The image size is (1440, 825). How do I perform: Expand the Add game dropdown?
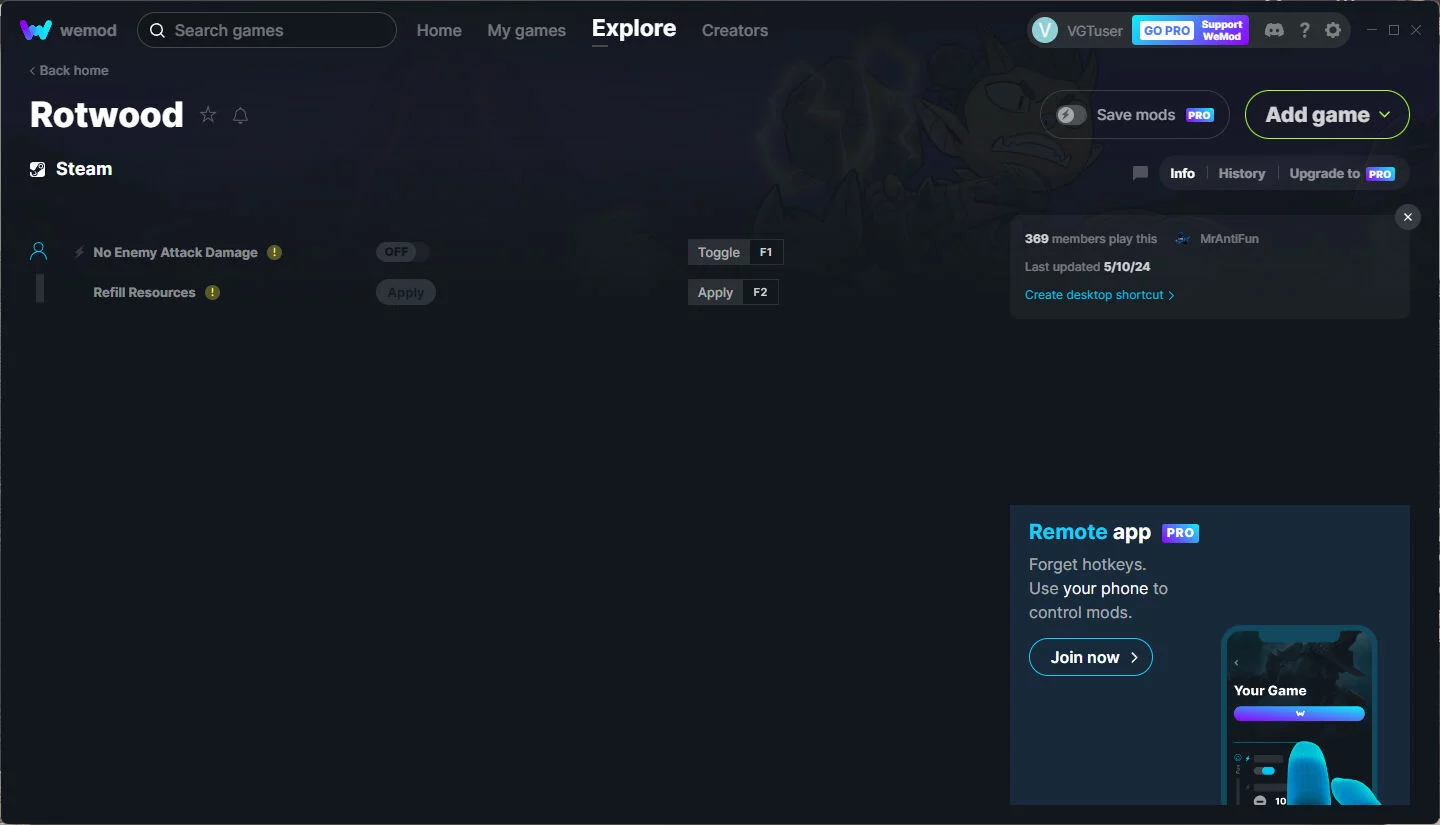1327,115
